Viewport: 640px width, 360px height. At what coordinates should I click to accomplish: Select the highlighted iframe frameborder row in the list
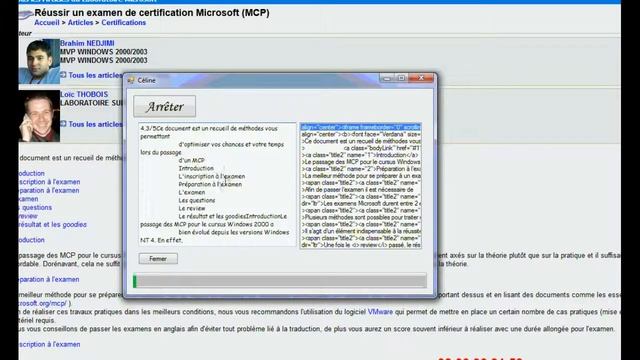[361, 127]
